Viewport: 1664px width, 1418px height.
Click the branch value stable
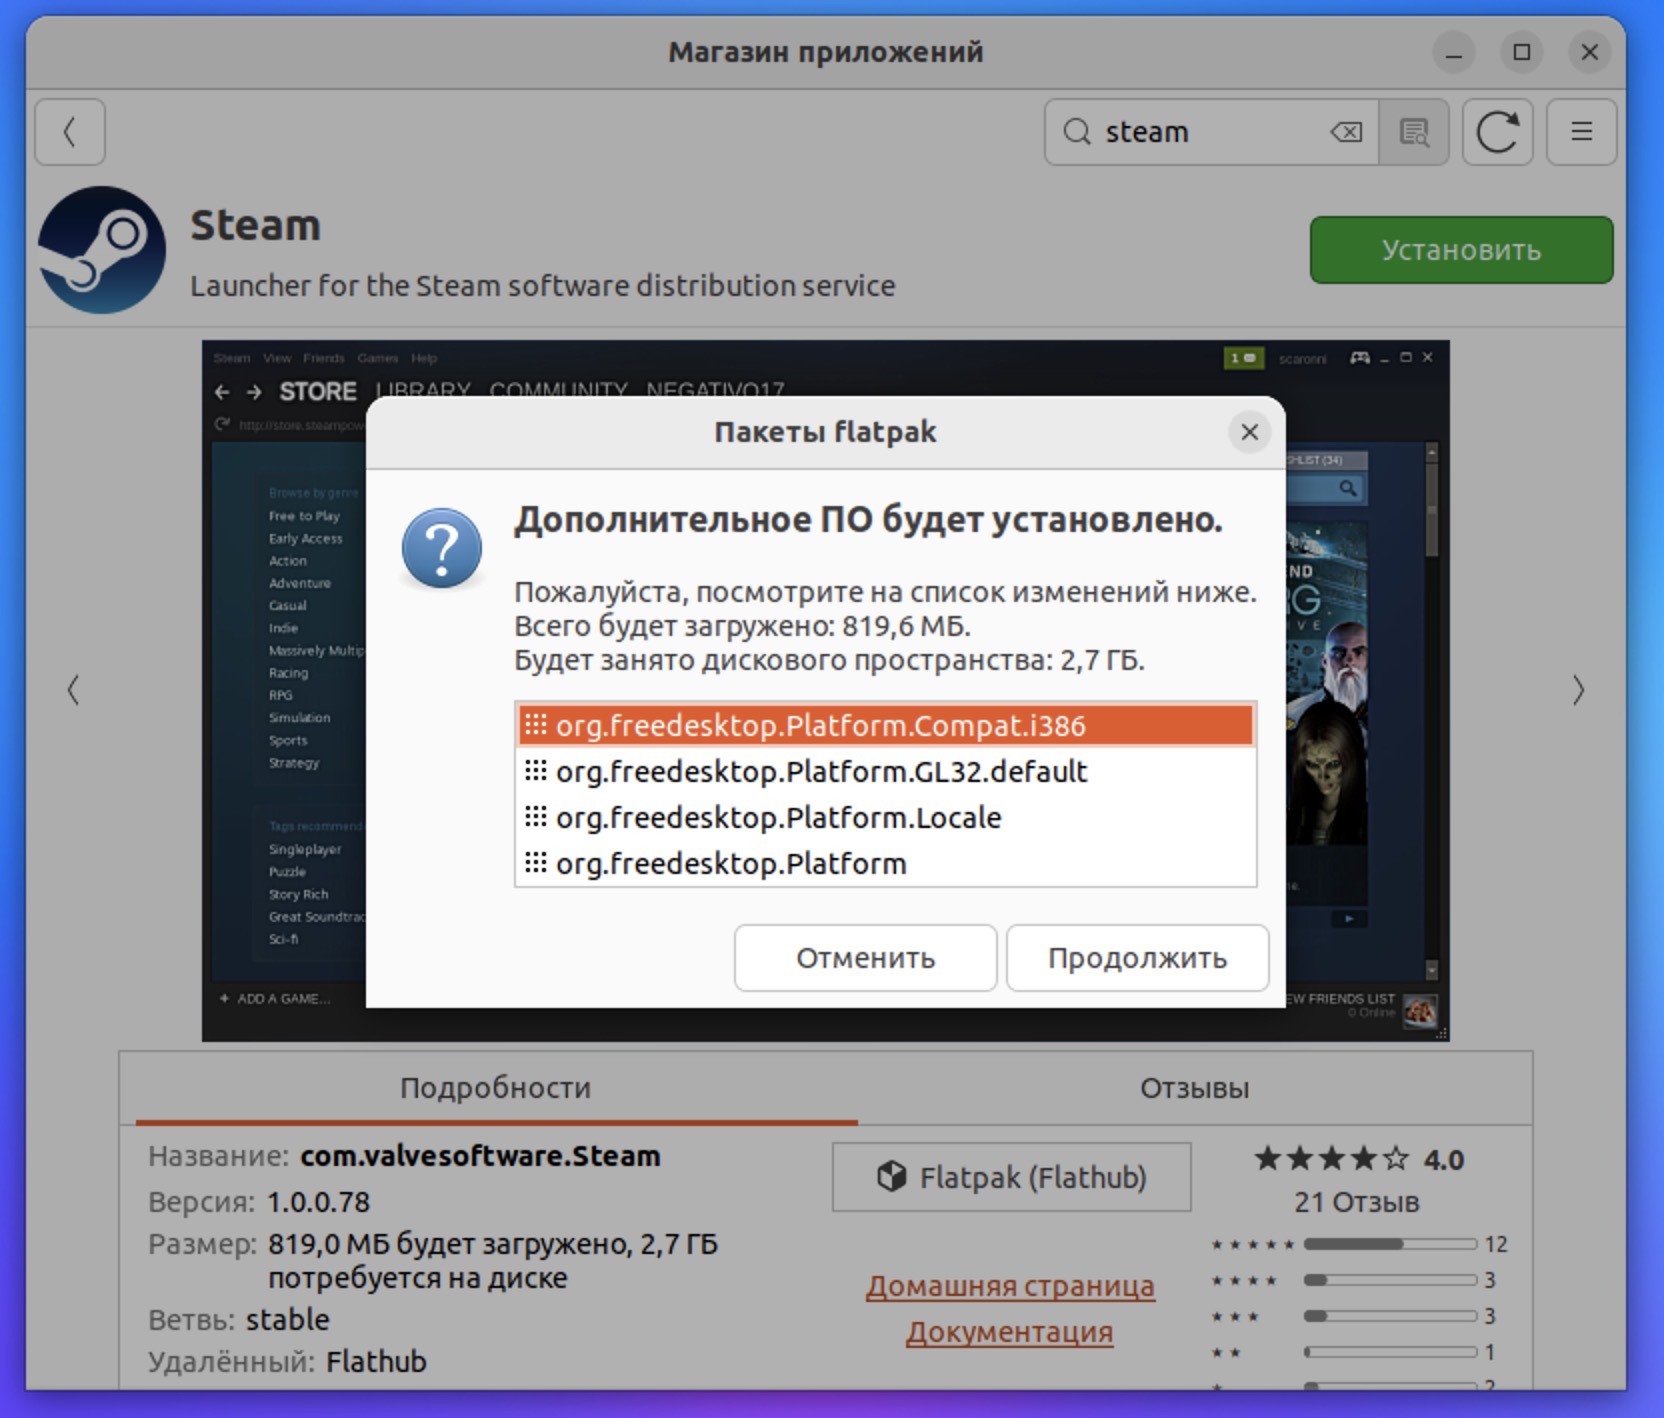(x=288, y=1320)
